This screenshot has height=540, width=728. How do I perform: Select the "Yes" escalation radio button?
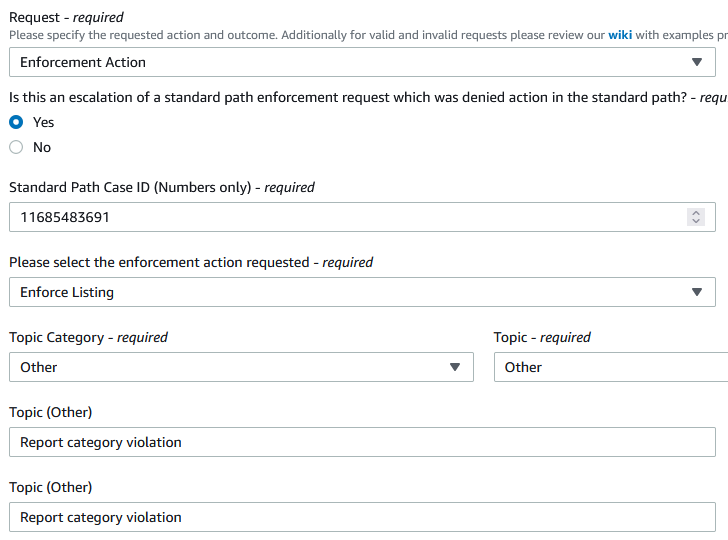16,122
